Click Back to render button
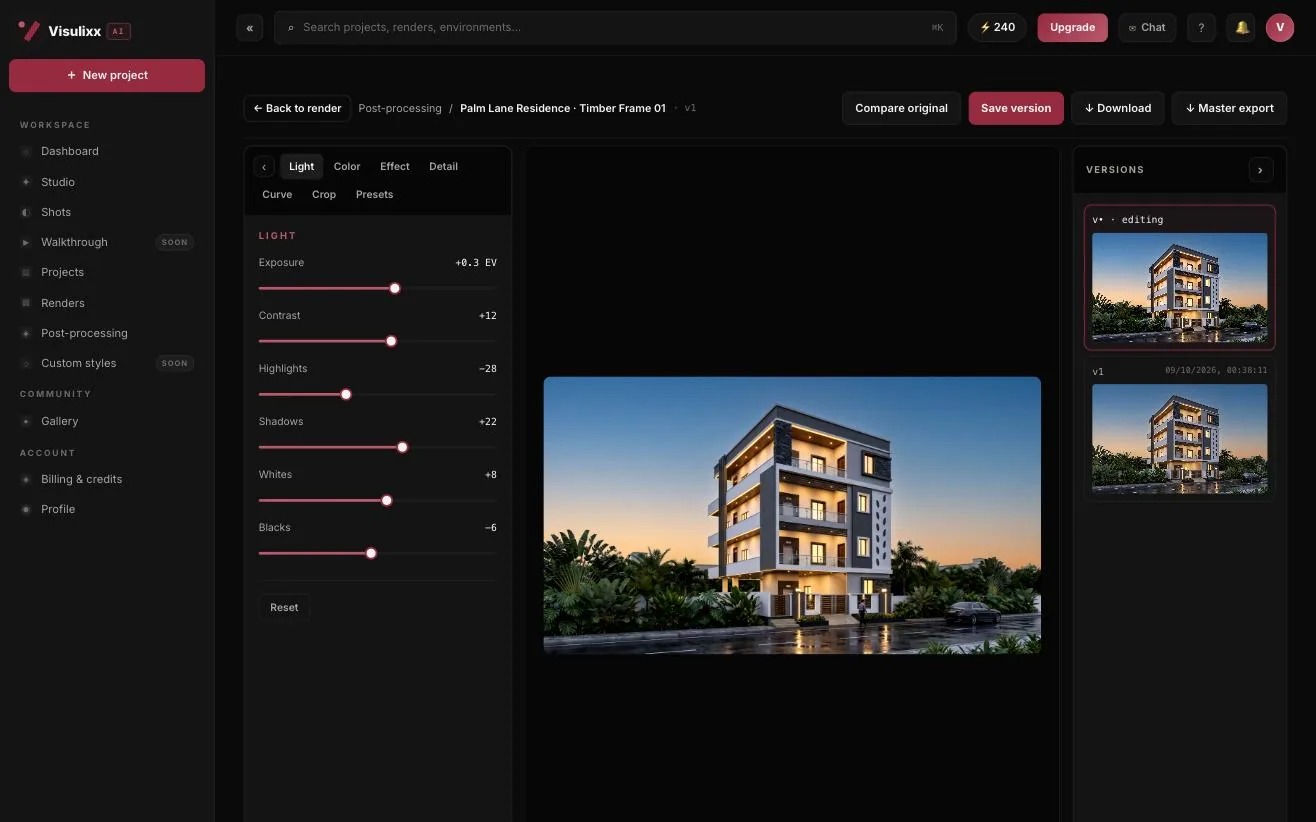 pyautogui.click(x=297, y=108)
